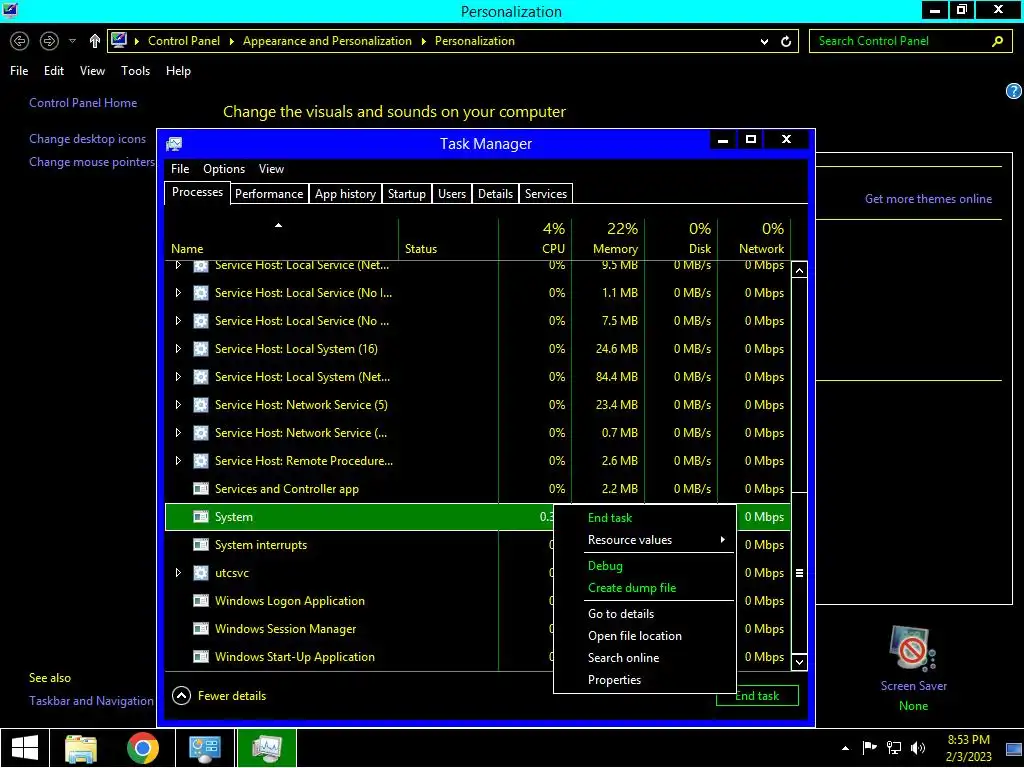Switch to the App history tab

pos(345,194)
